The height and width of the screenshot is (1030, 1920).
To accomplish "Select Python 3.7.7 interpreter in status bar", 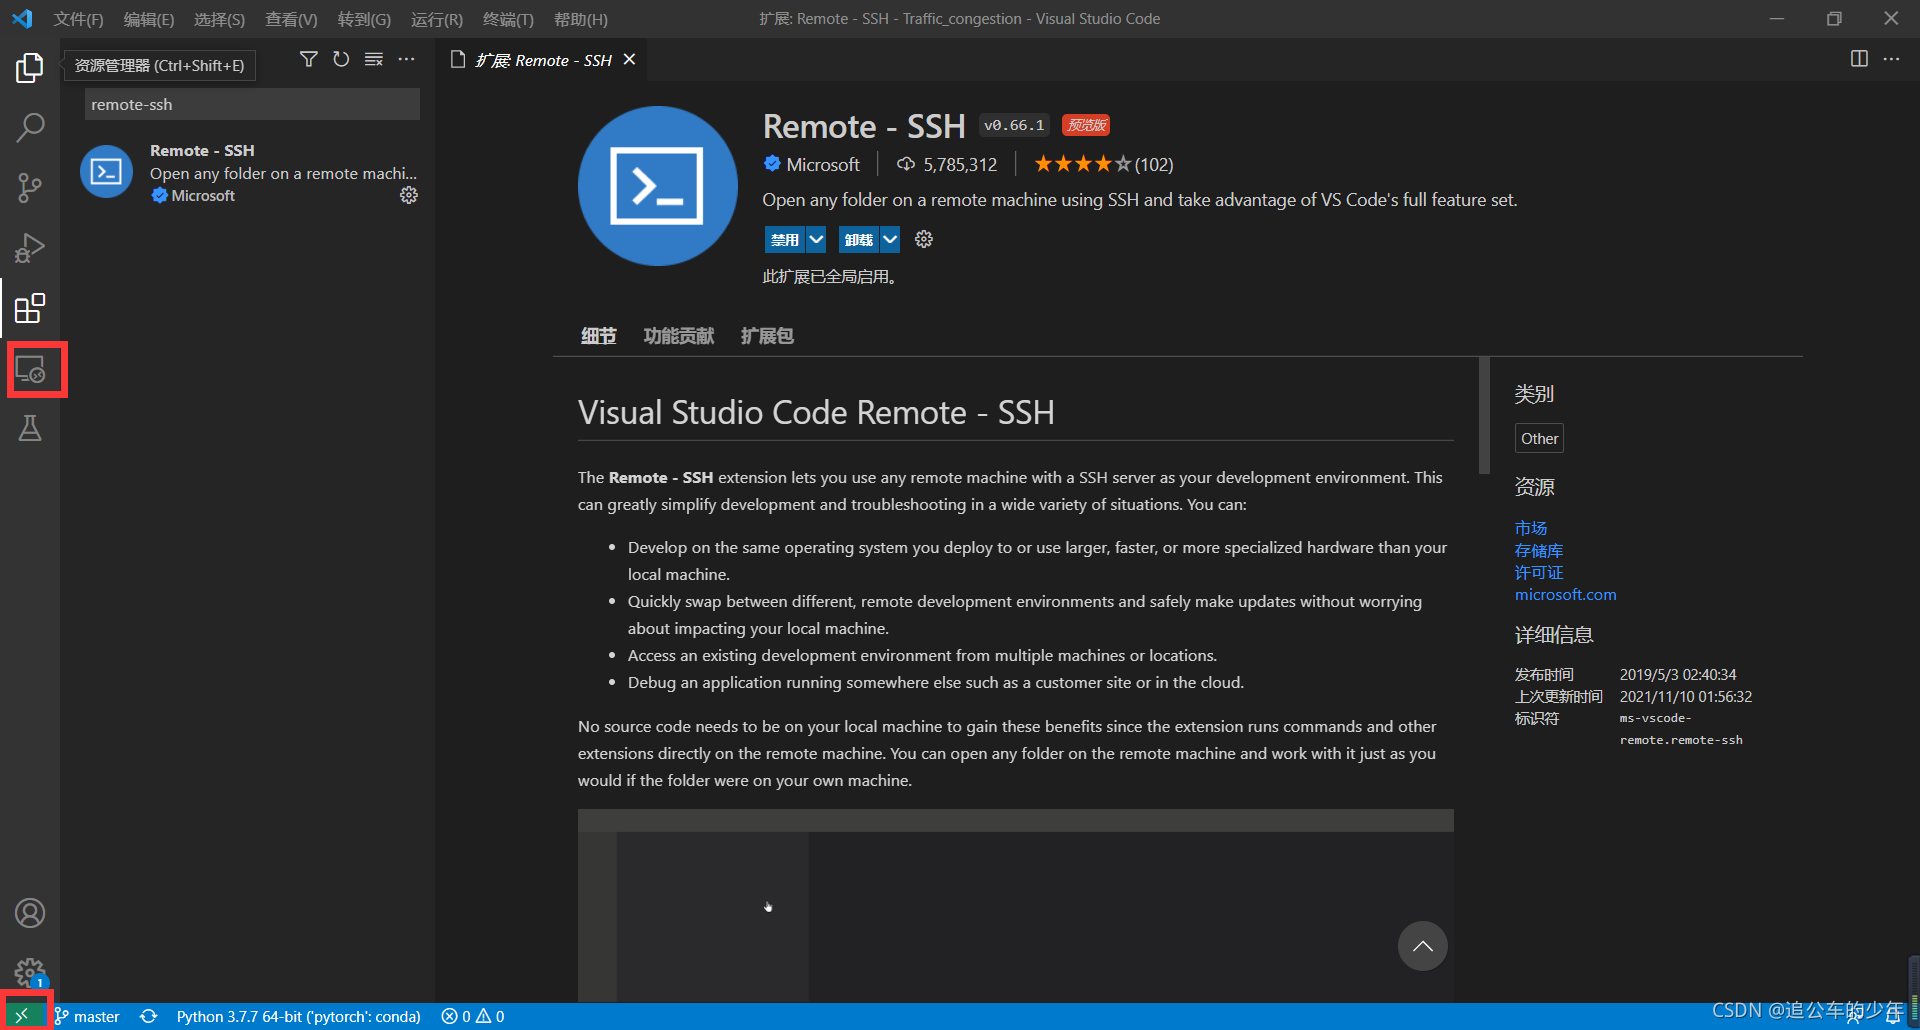I will tap(298, 1016).
